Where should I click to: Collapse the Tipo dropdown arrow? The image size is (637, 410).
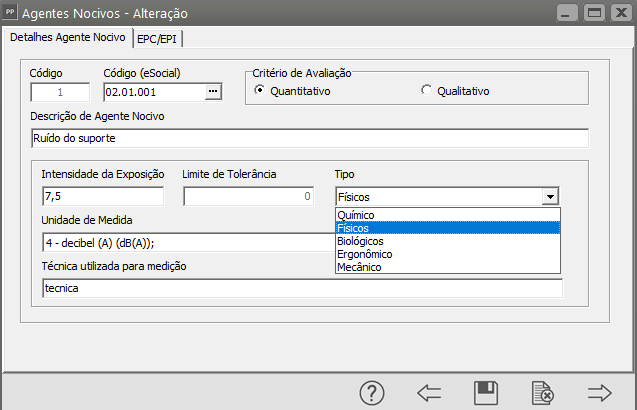pos(549,197)
